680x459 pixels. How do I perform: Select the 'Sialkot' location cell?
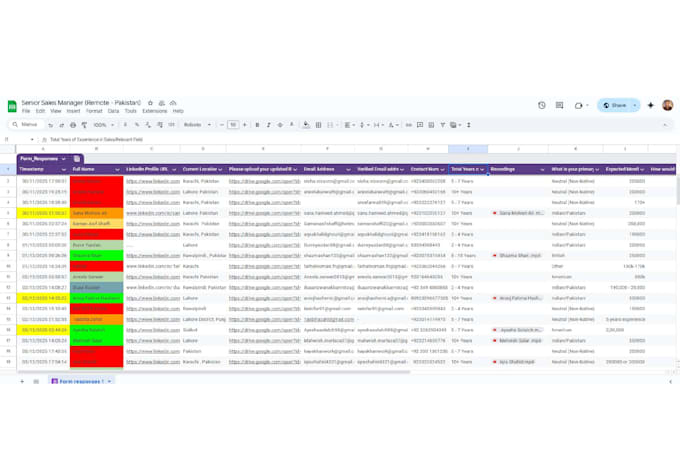point(203,330)
